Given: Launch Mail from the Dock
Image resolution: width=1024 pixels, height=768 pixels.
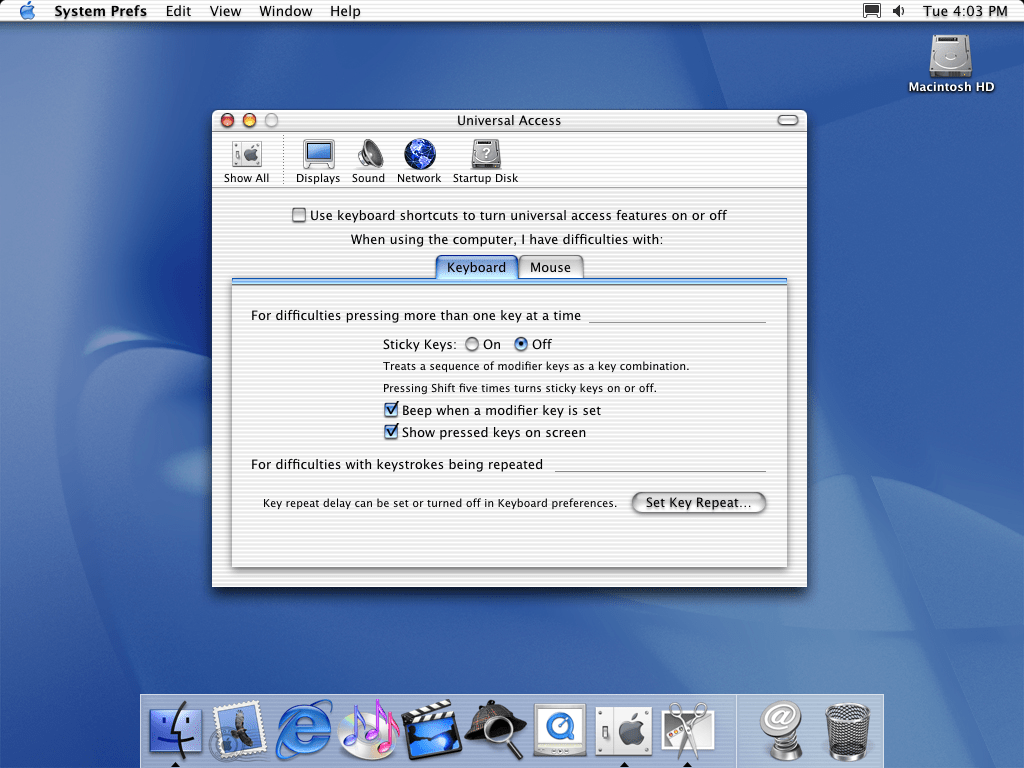Looking at the screenshot, I should coord(240,729).
